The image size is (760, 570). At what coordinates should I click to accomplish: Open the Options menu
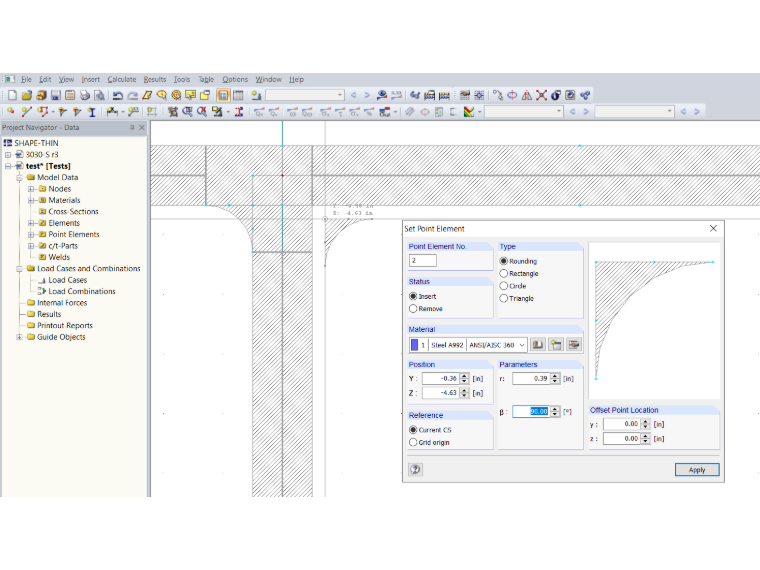(235, 79)
